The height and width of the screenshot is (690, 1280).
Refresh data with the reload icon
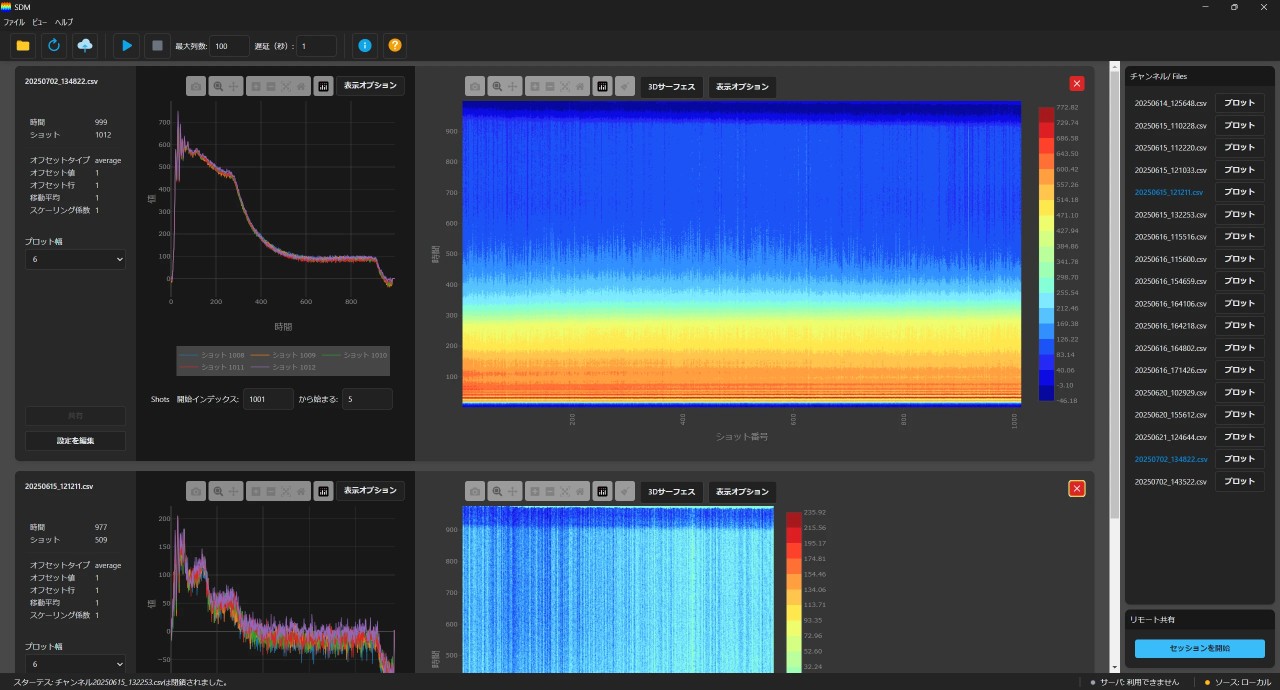54,45
